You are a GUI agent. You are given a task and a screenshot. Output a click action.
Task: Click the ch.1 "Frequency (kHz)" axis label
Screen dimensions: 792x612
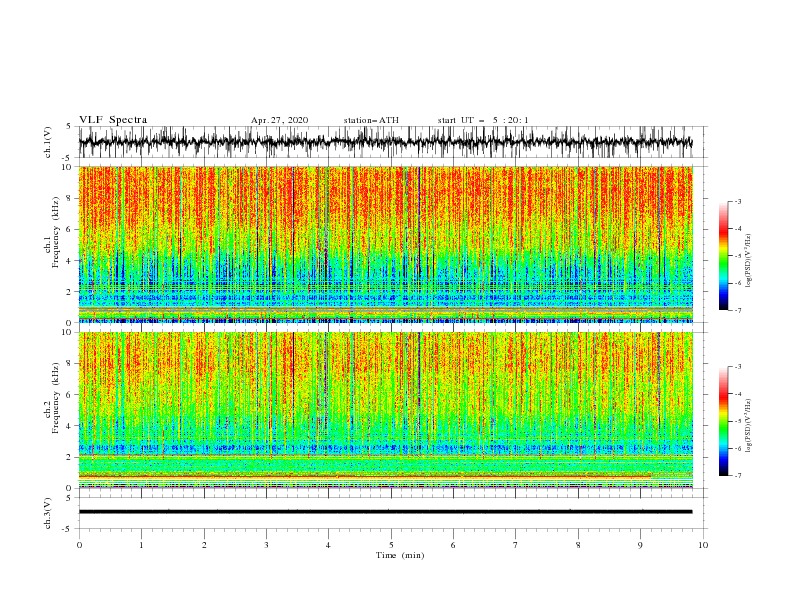(x=55, y=232)
